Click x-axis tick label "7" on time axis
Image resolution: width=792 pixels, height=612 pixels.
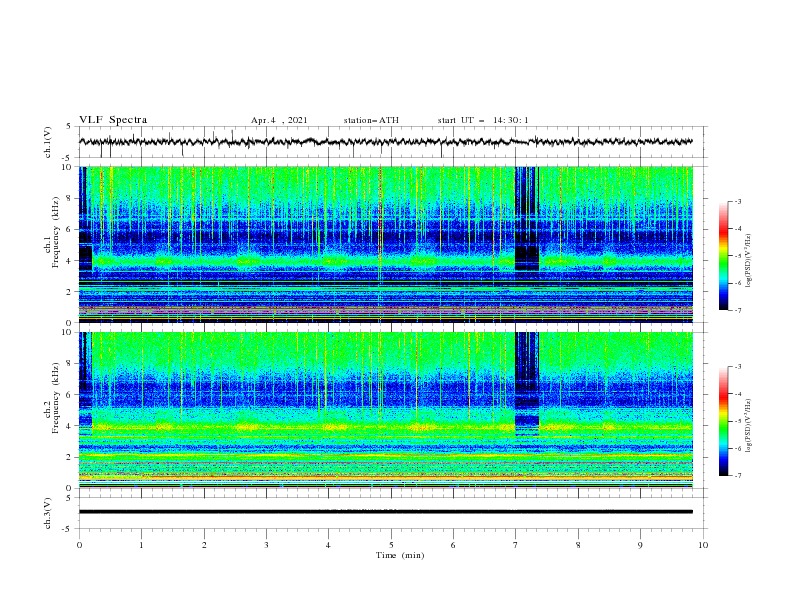click(x=516, y=545)
